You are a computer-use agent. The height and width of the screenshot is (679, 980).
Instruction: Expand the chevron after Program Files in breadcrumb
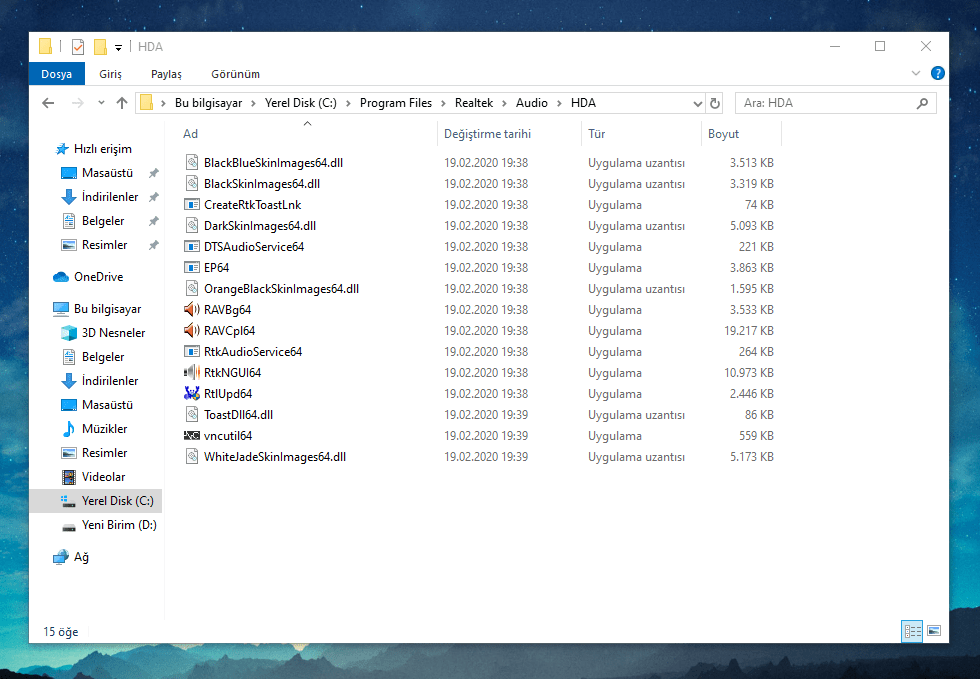pyautogui.click(x=443, y=103)
